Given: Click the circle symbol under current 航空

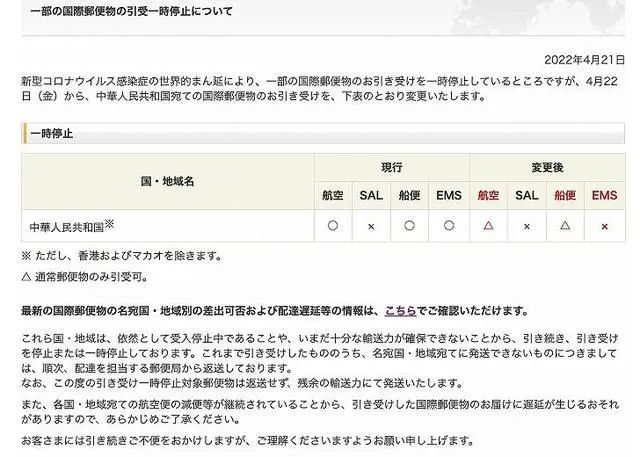Looking at the screenshot, I should tap(332, 227).
